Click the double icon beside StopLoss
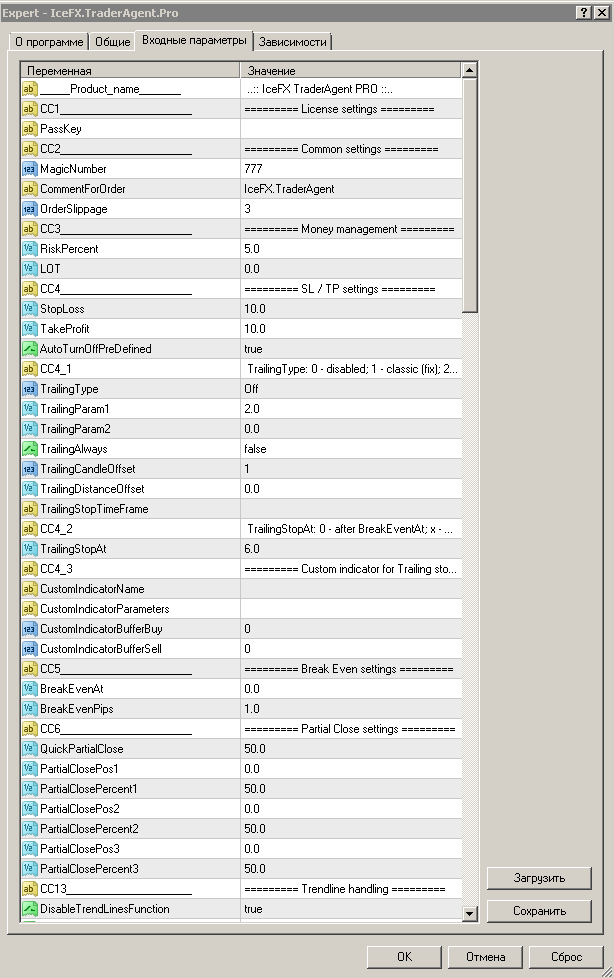614x978 pixels. (29, 309)
